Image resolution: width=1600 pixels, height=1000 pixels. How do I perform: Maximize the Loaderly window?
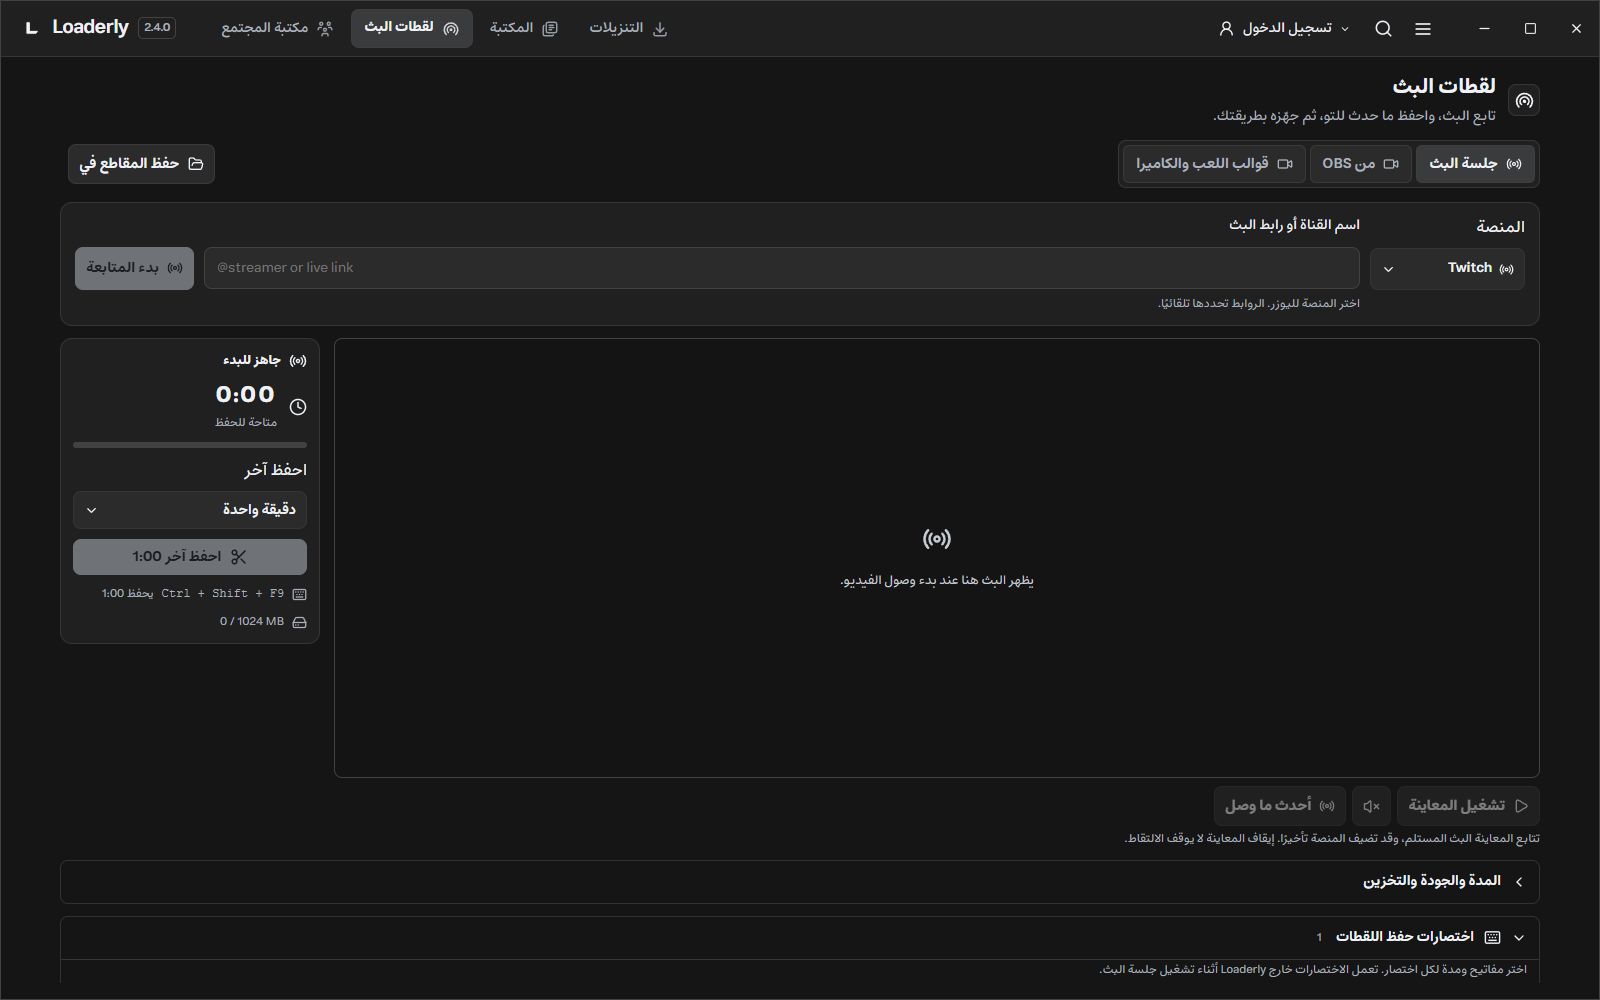1530,29
